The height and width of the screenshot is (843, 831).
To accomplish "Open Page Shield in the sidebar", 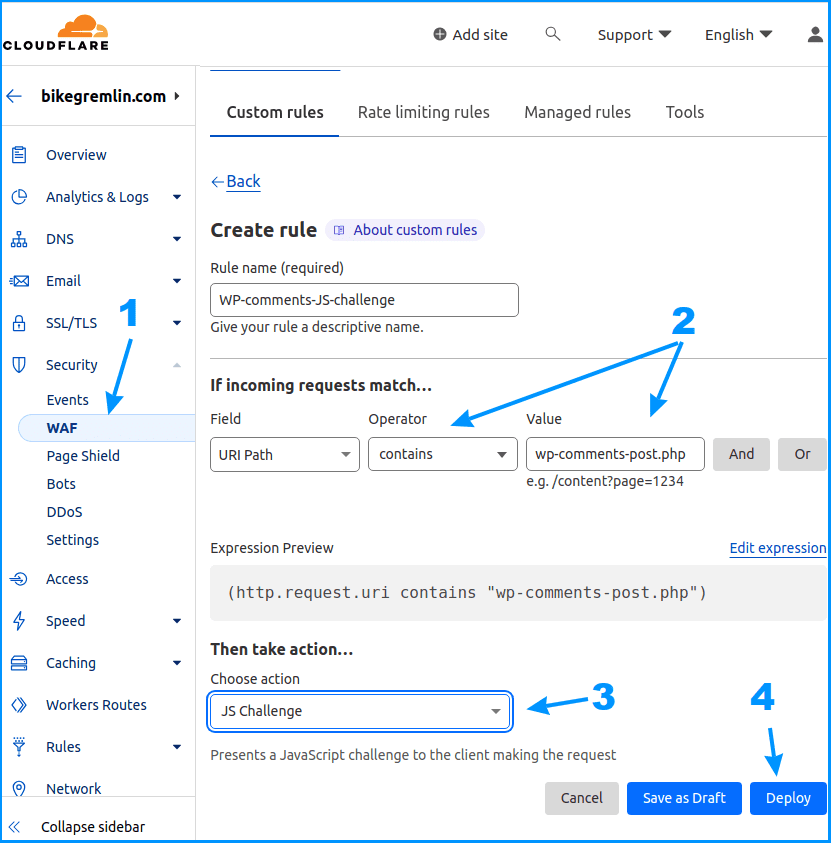I will pos(83,456).
